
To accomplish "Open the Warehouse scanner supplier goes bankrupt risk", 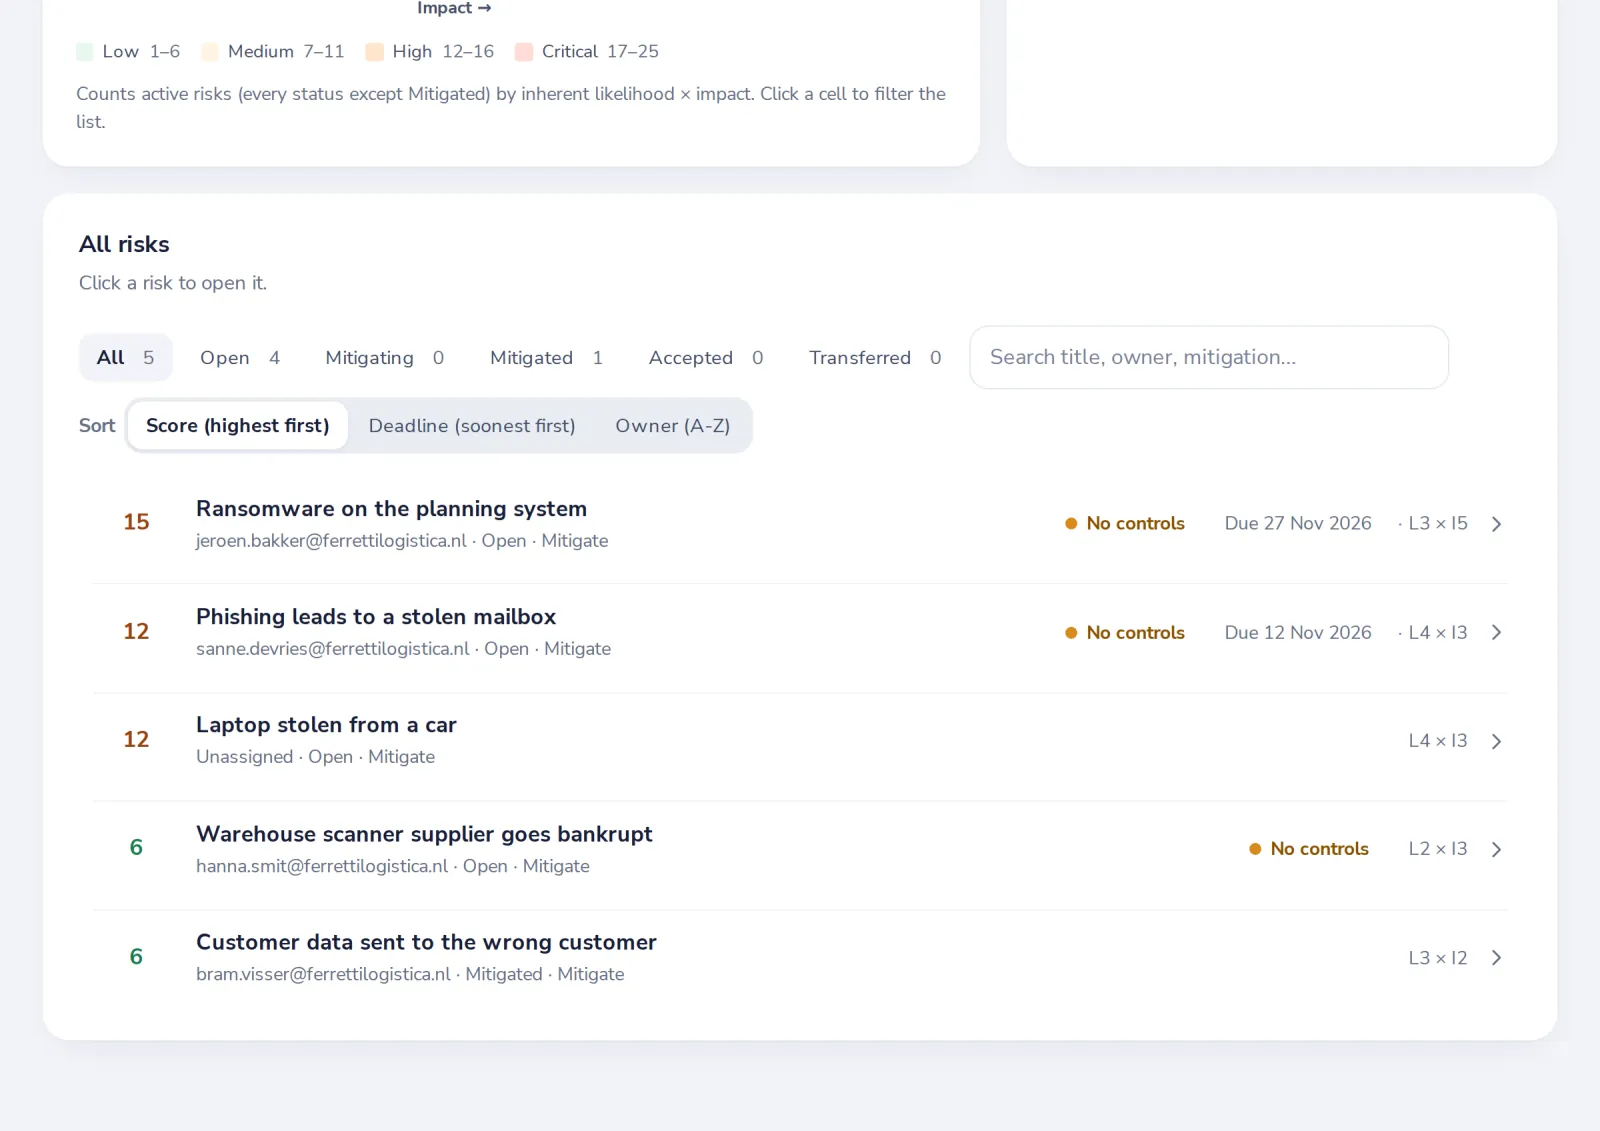I will pos(800,849).
